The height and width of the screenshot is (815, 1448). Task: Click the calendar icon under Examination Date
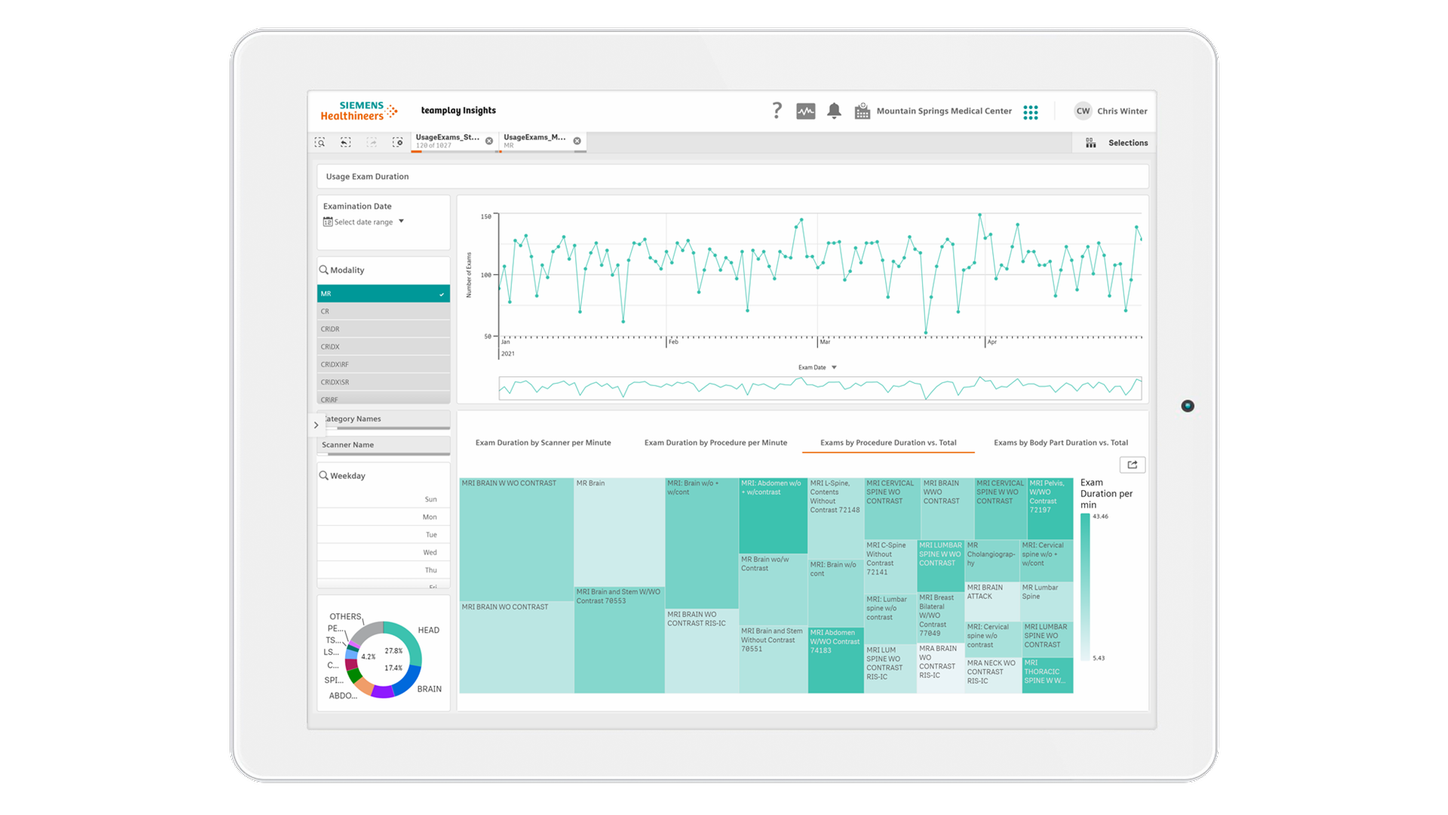(x=327, y=222)
